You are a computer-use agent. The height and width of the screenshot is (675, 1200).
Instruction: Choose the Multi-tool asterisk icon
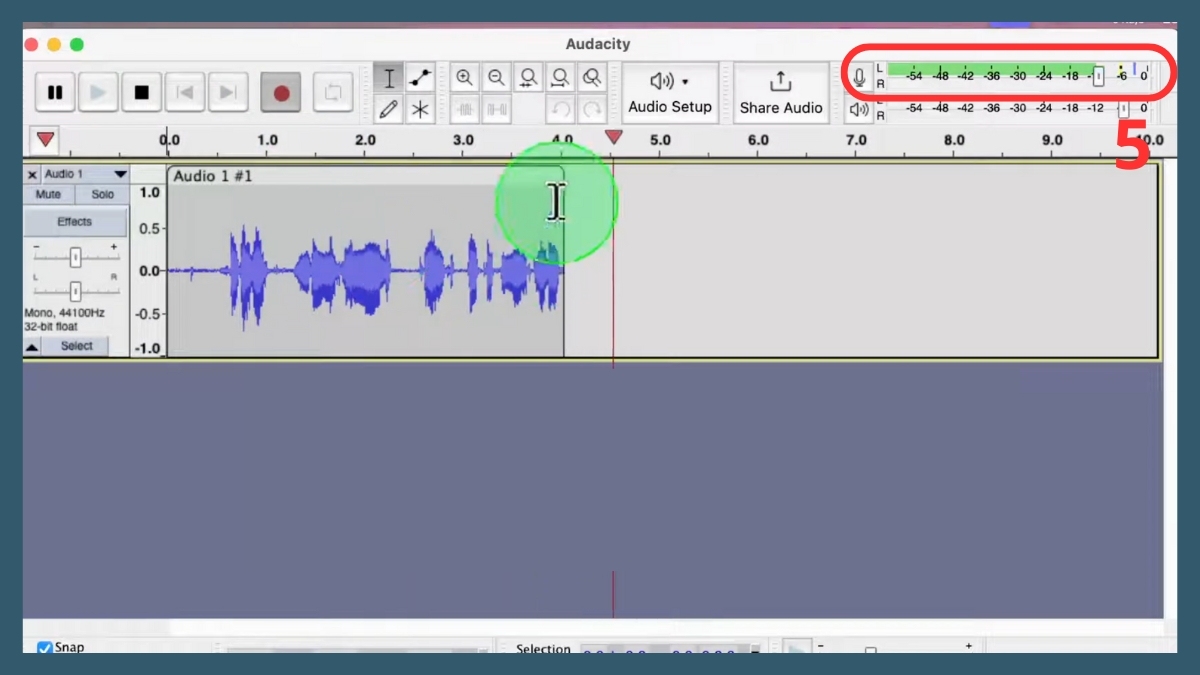(420, 109)
